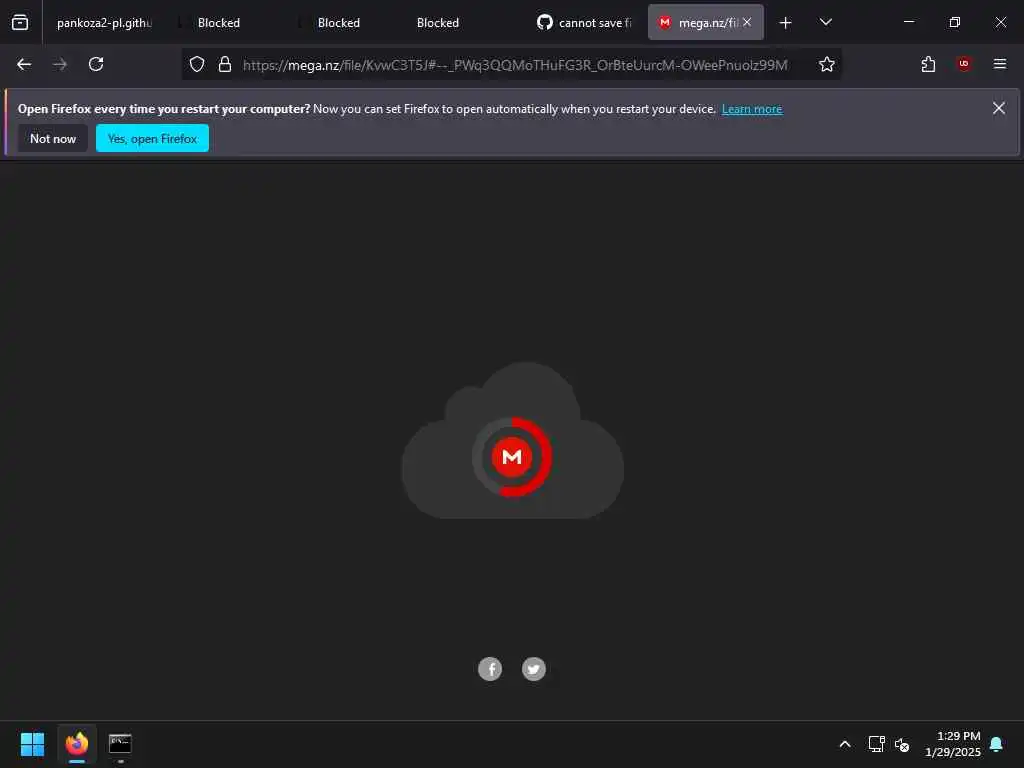The width and height of the screenshot is (1024, 768).
Task: Dismiss the Firefox startup notification bar
Action: tap(999, 108)
